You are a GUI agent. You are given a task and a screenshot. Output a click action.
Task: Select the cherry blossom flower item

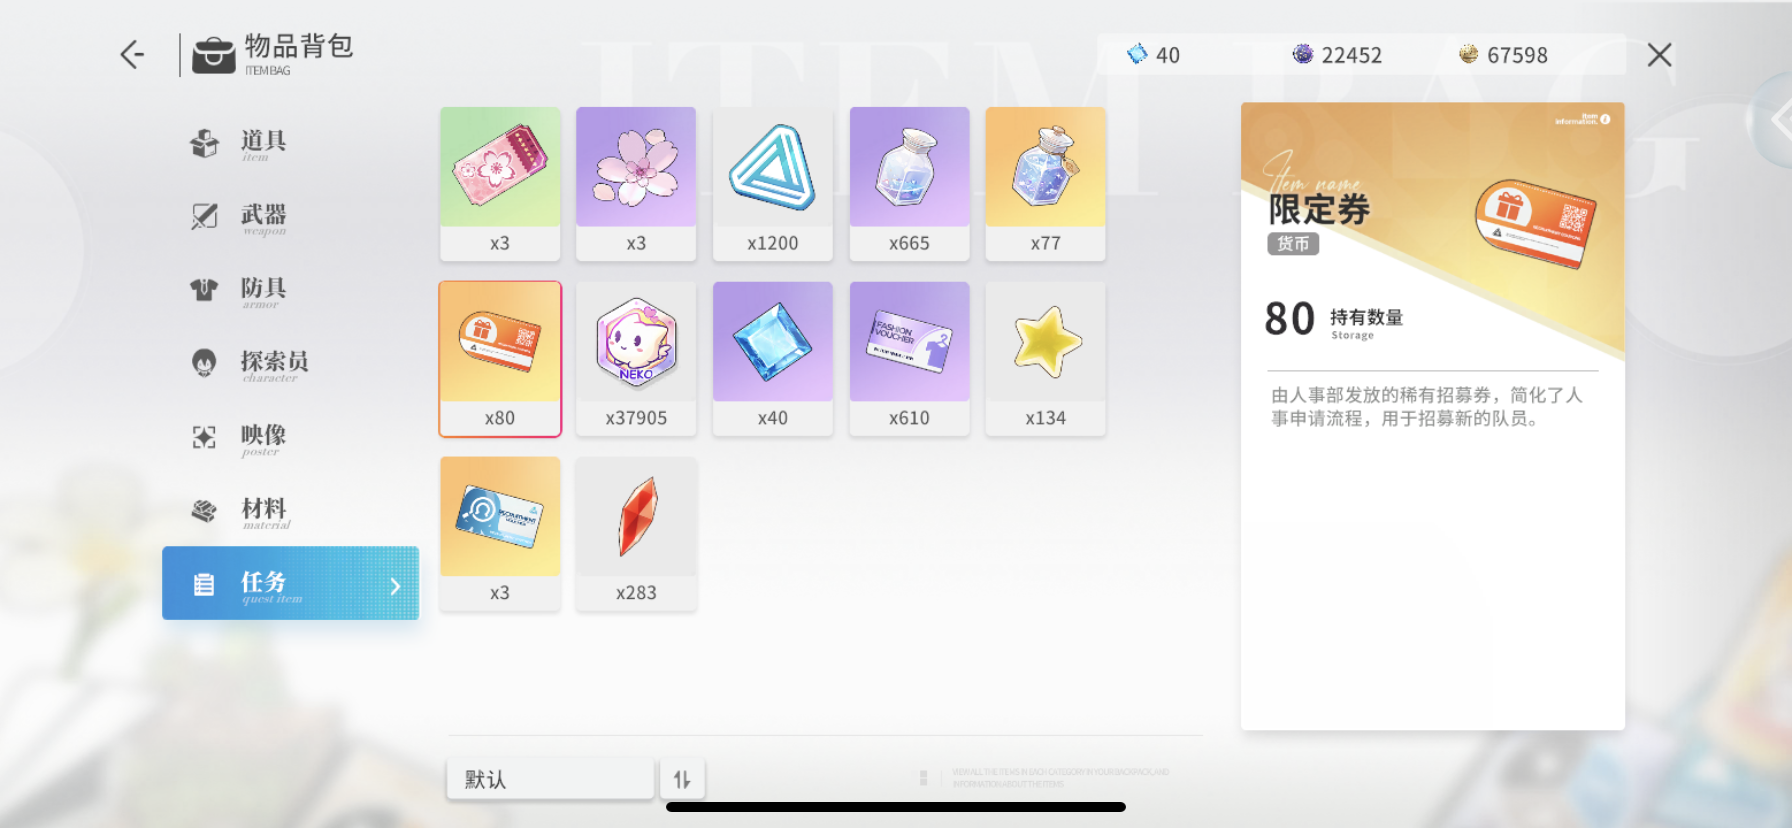[636, 184]
